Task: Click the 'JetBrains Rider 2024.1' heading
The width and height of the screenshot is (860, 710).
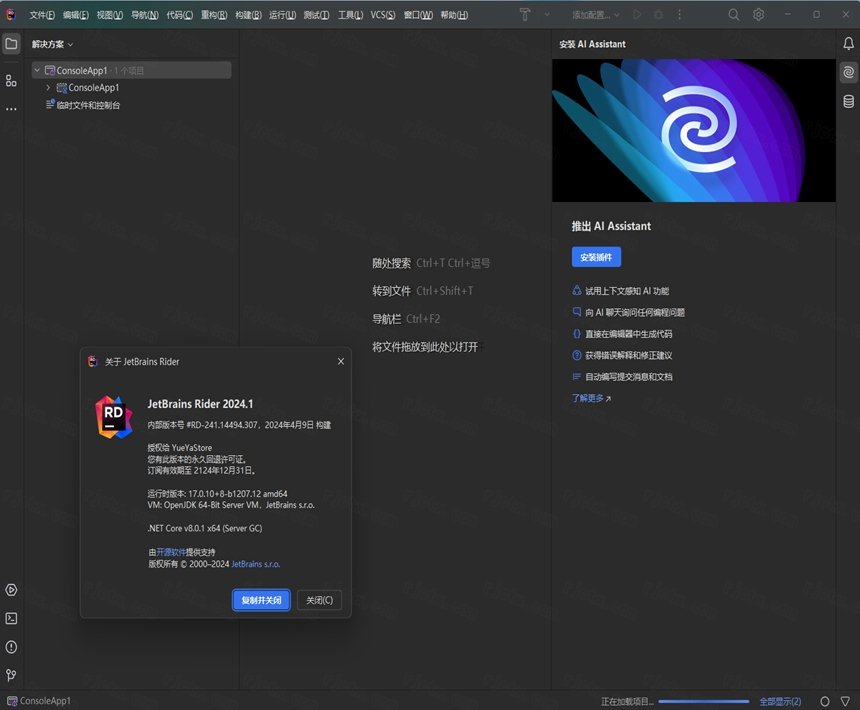Action: tap(200, 404)
